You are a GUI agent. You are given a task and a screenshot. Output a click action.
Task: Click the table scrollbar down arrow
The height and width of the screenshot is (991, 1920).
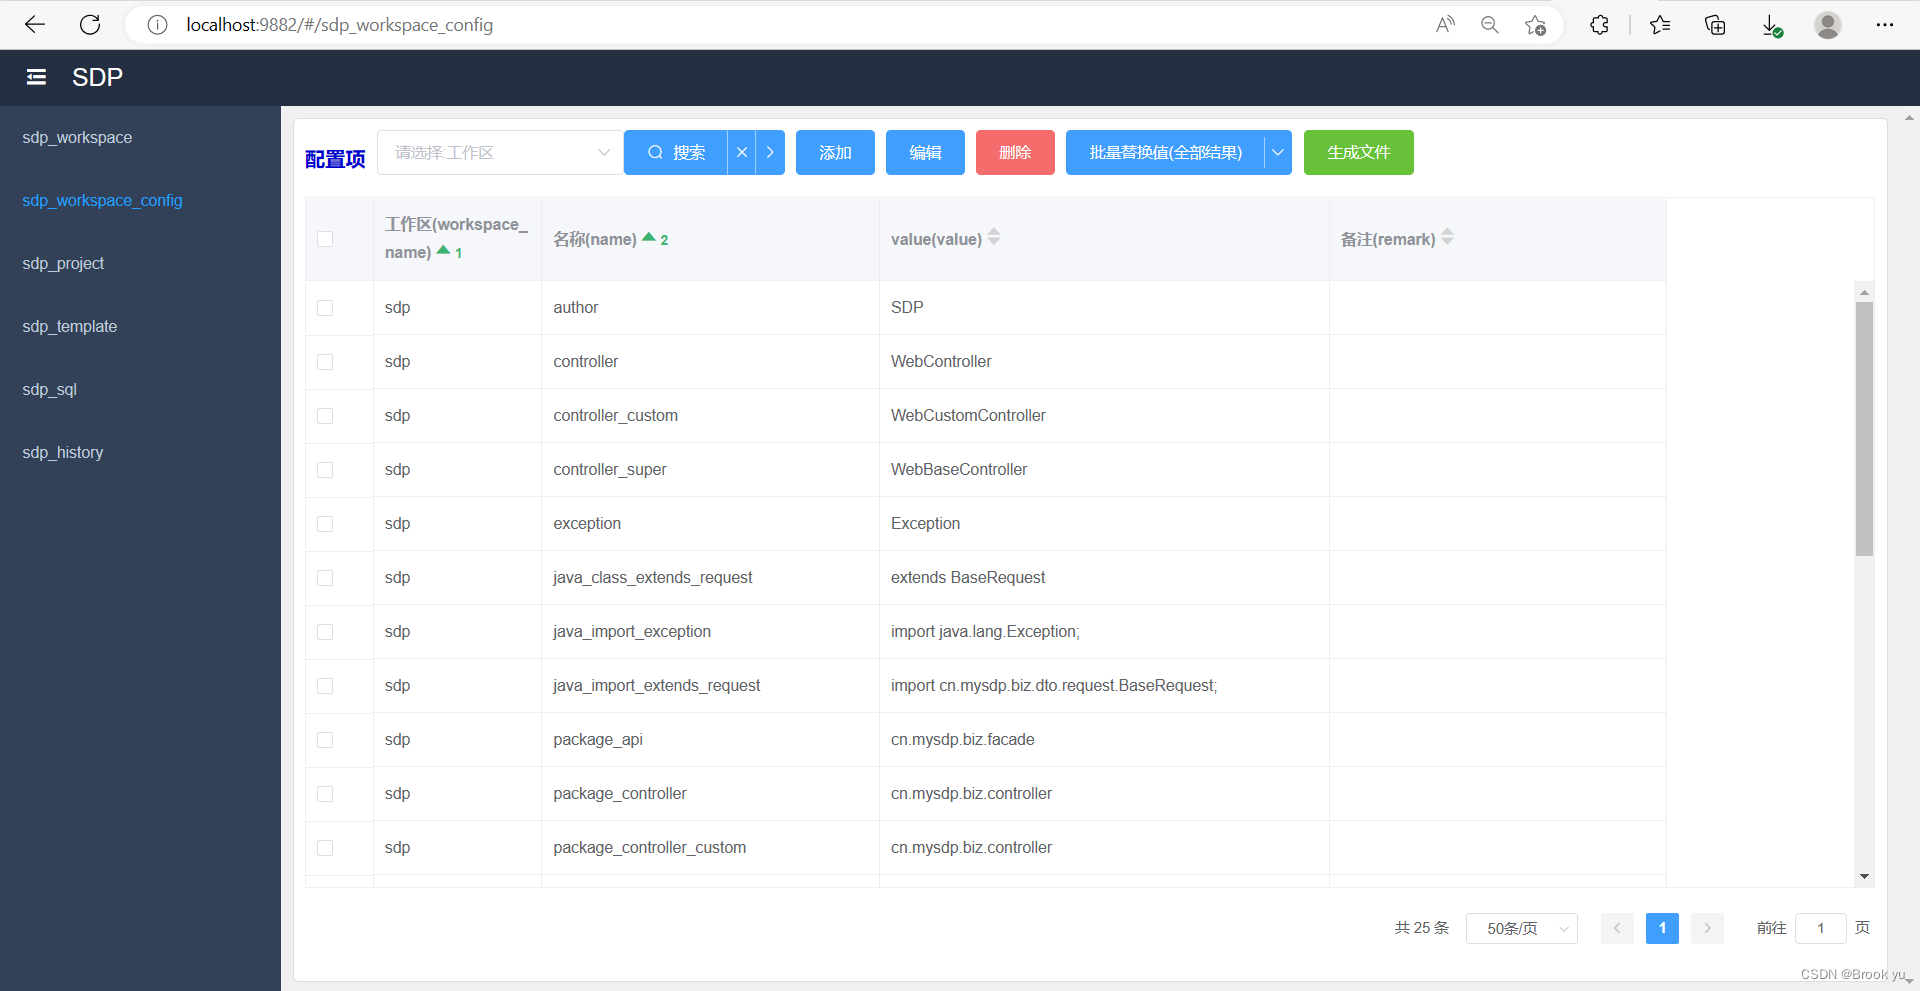click(1864, 877)
